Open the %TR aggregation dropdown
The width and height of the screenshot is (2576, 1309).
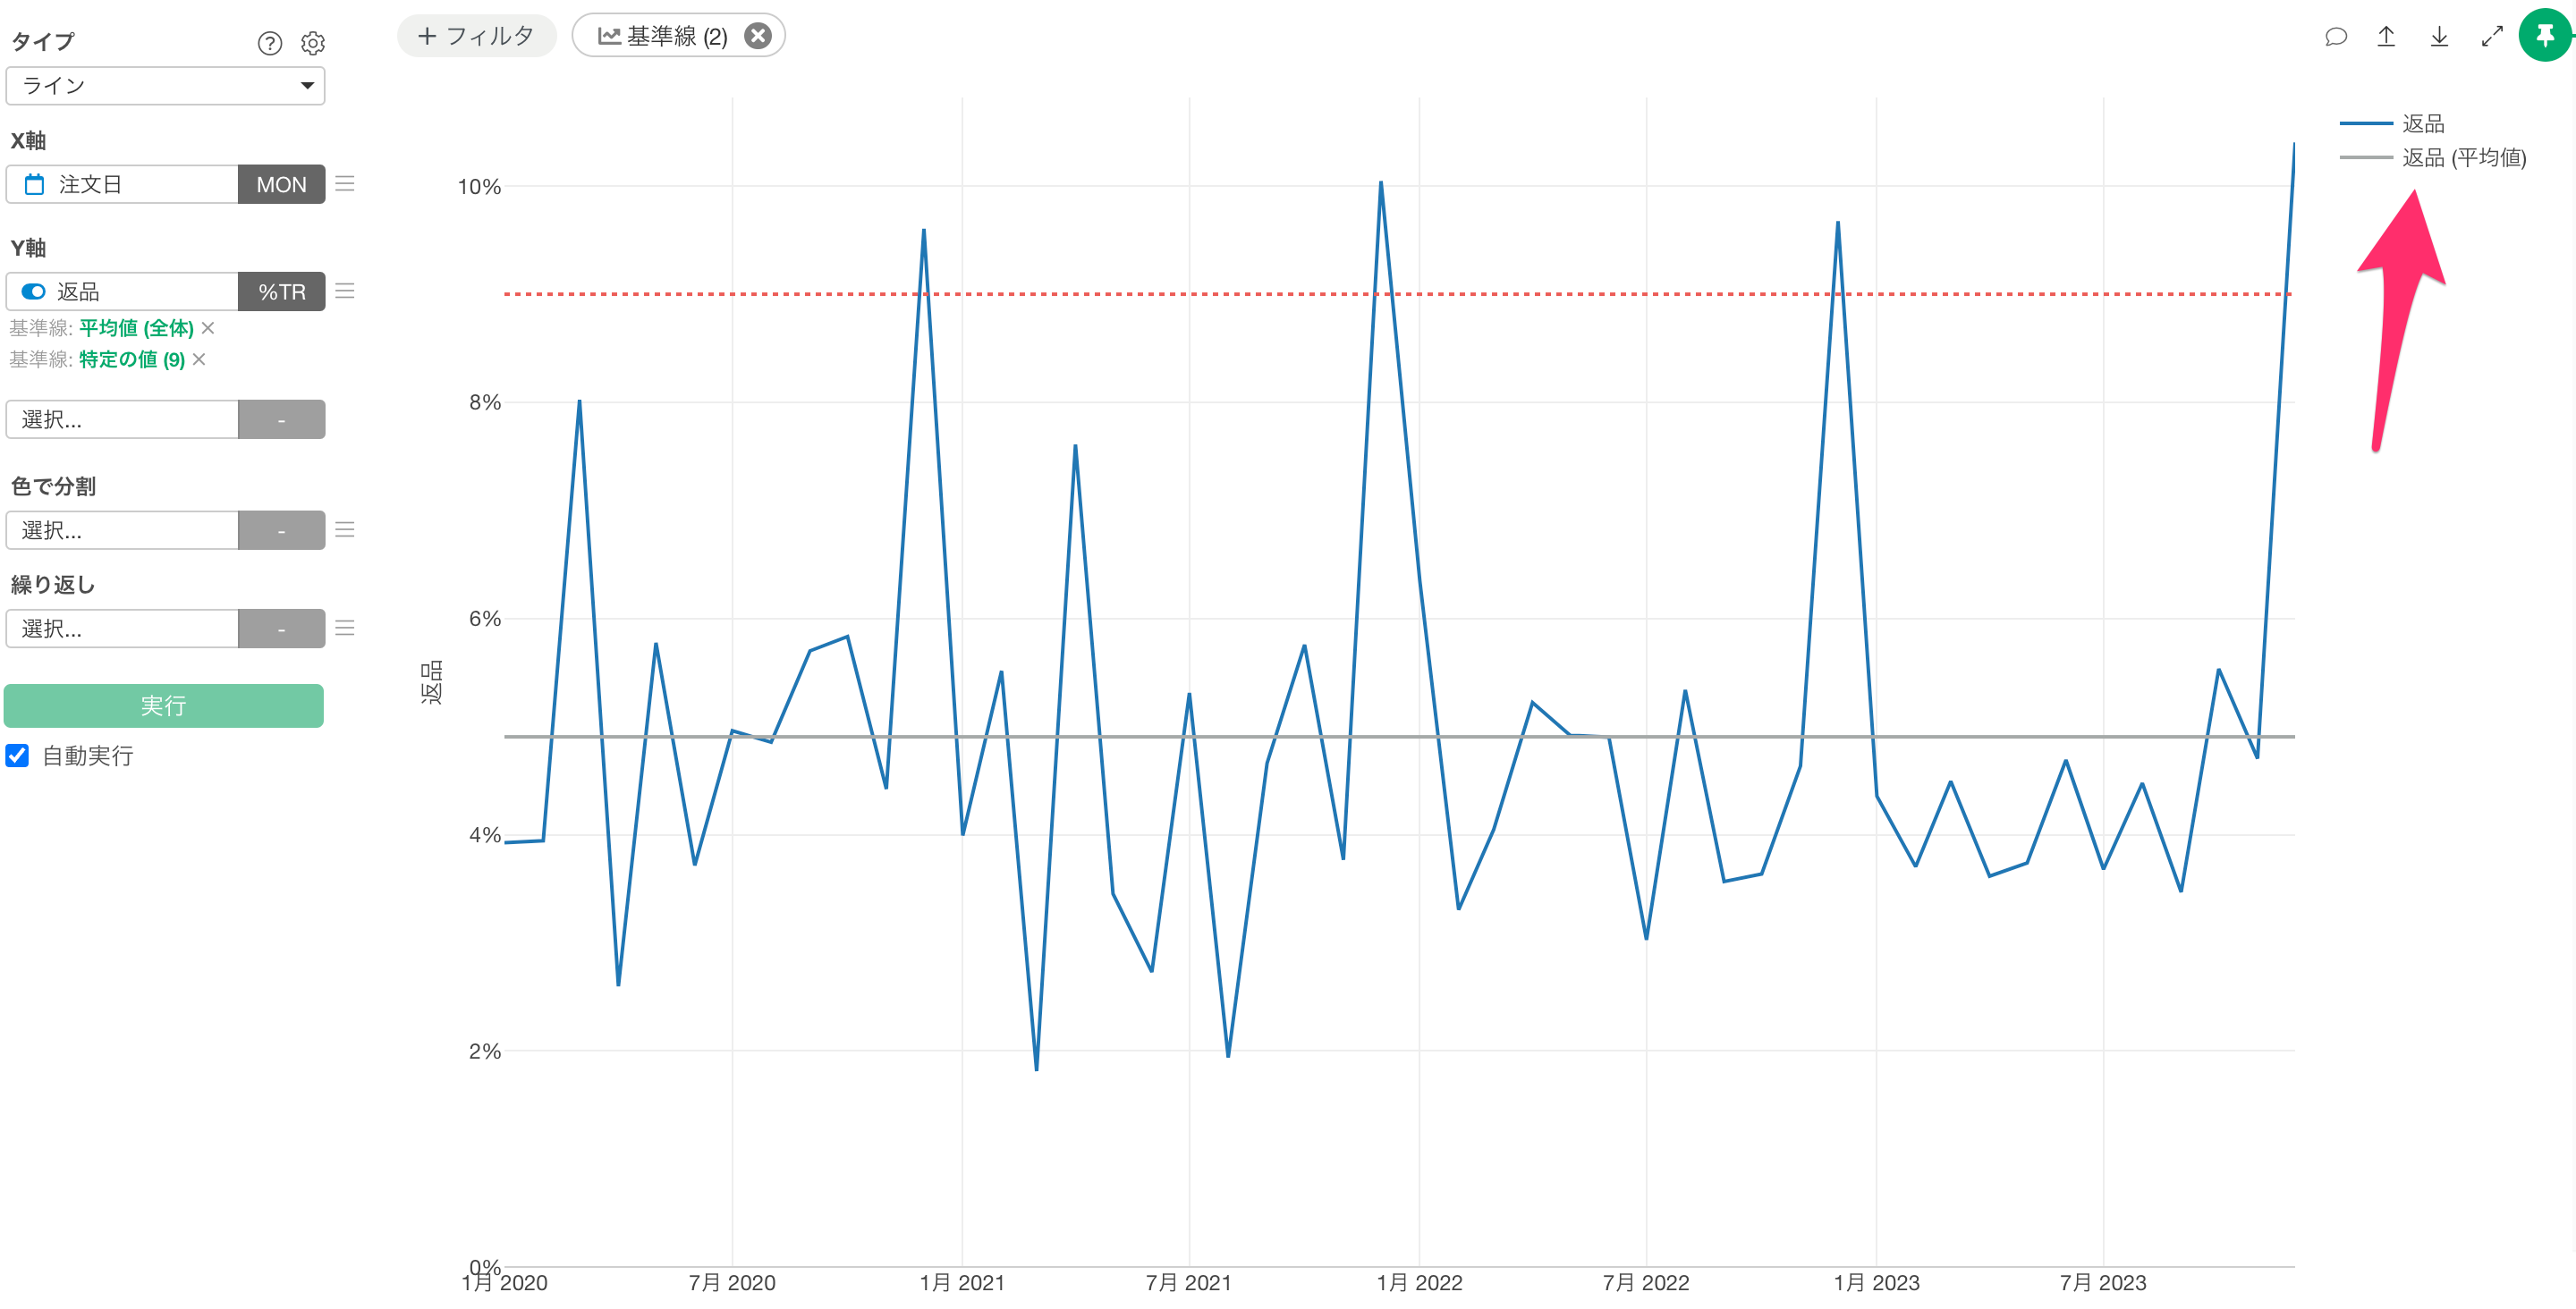pos(281,292)
